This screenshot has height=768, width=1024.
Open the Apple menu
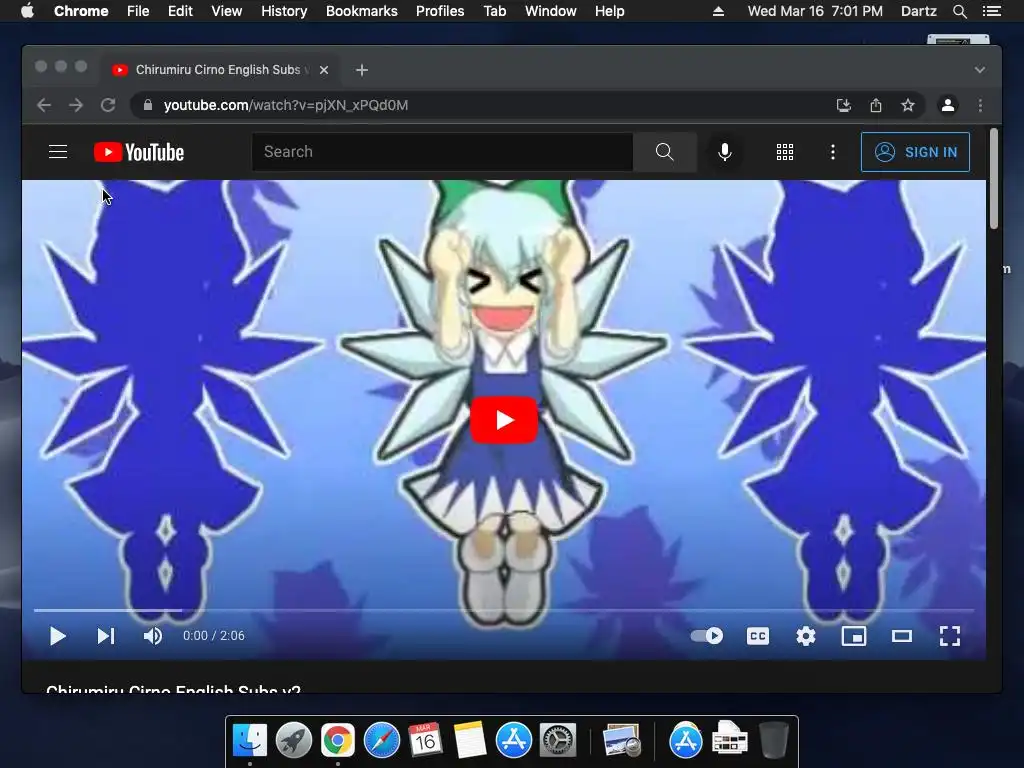coord(27,11)
